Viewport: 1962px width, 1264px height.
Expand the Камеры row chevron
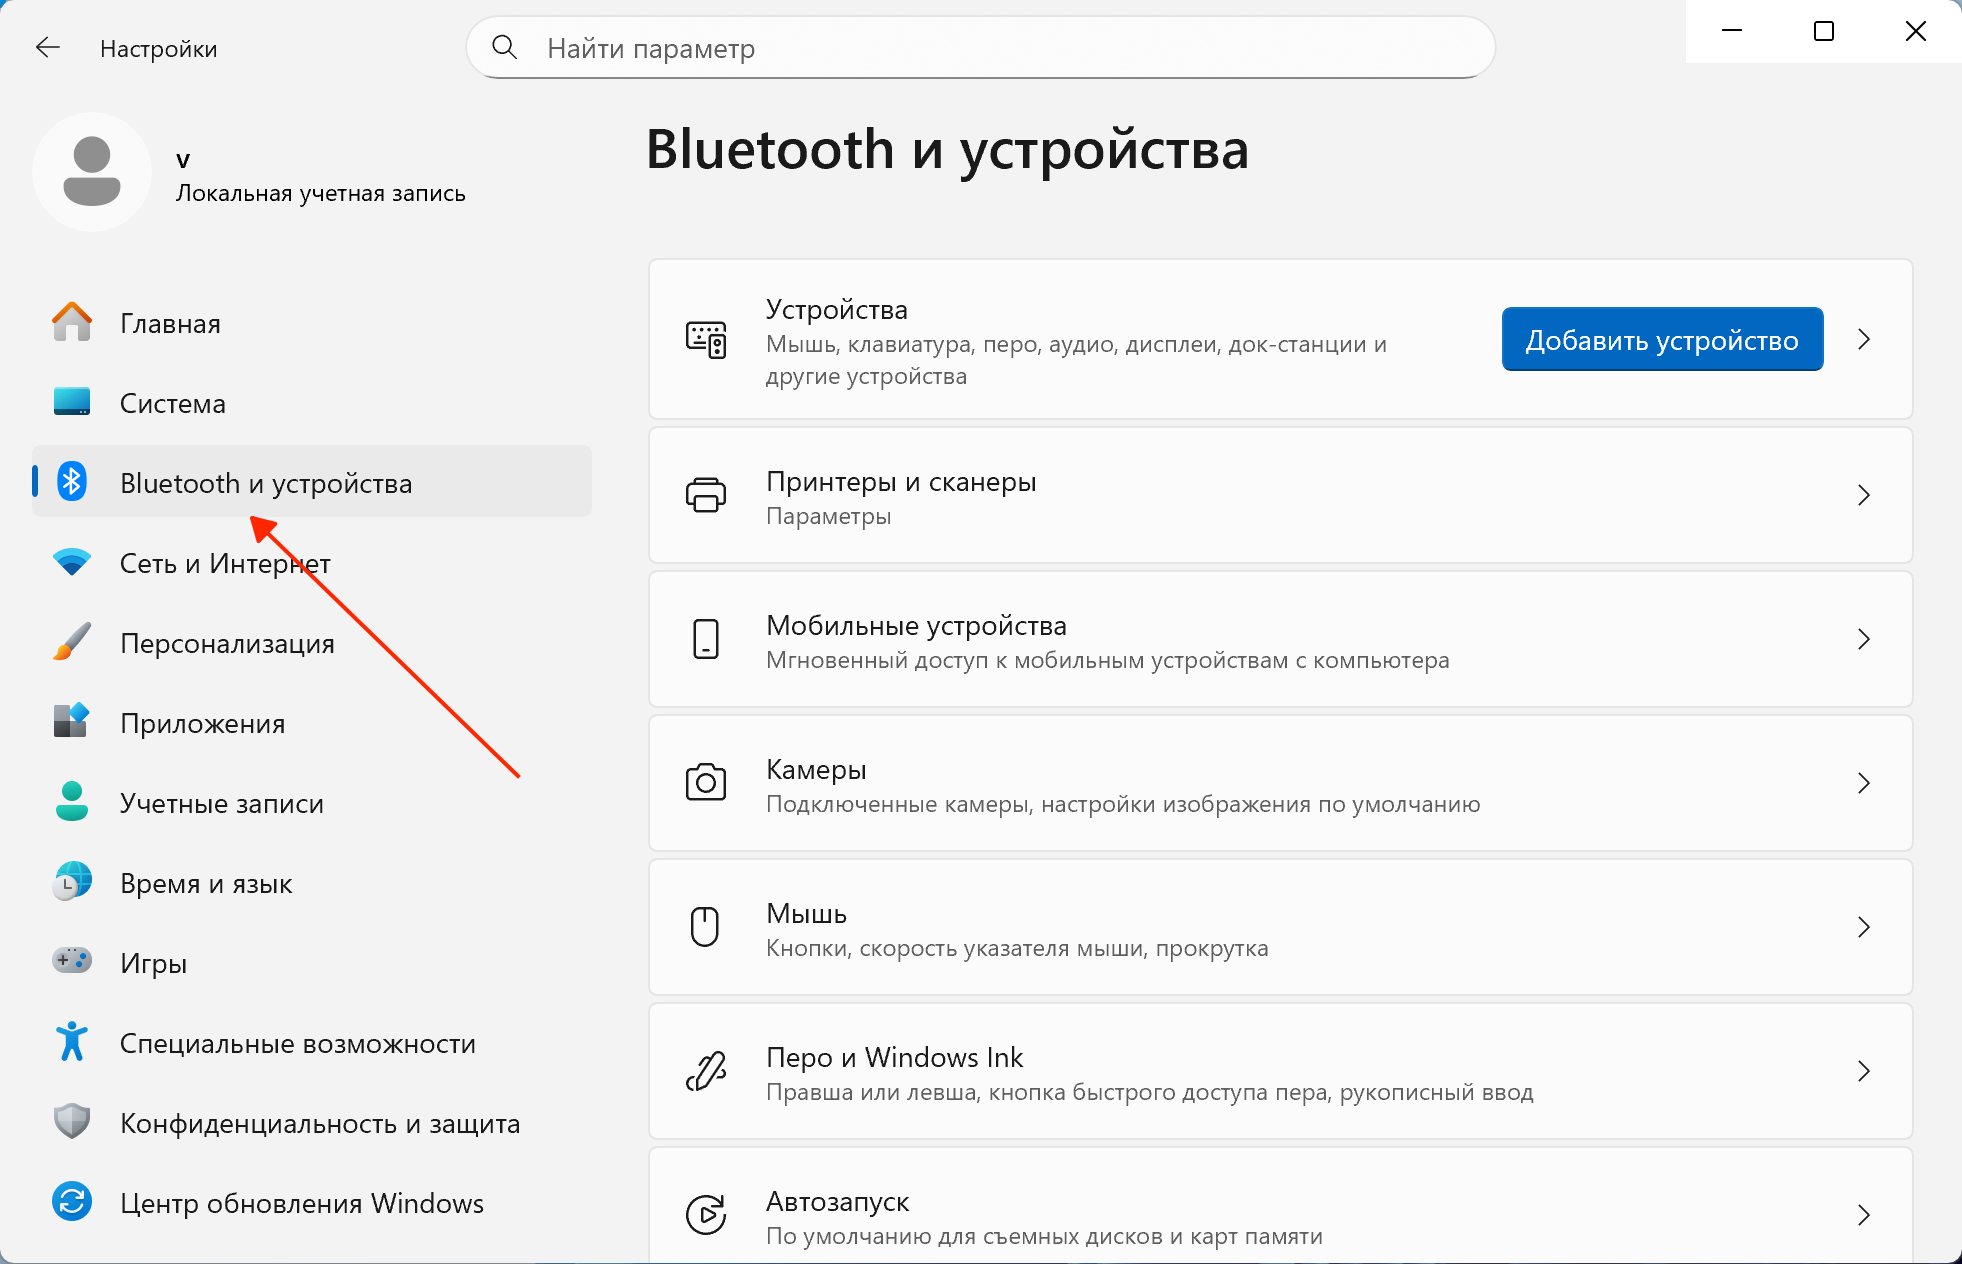point(1864,783)
